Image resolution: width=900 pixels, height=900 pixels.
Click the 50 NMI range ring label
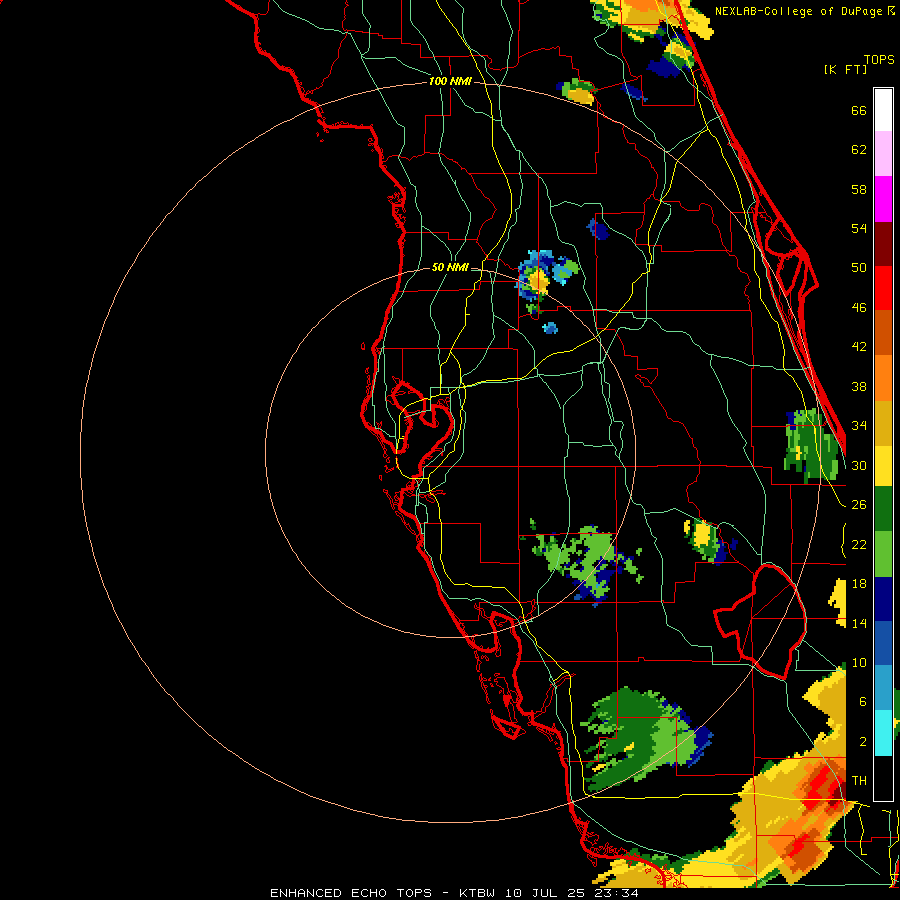(x=450, y=267)
